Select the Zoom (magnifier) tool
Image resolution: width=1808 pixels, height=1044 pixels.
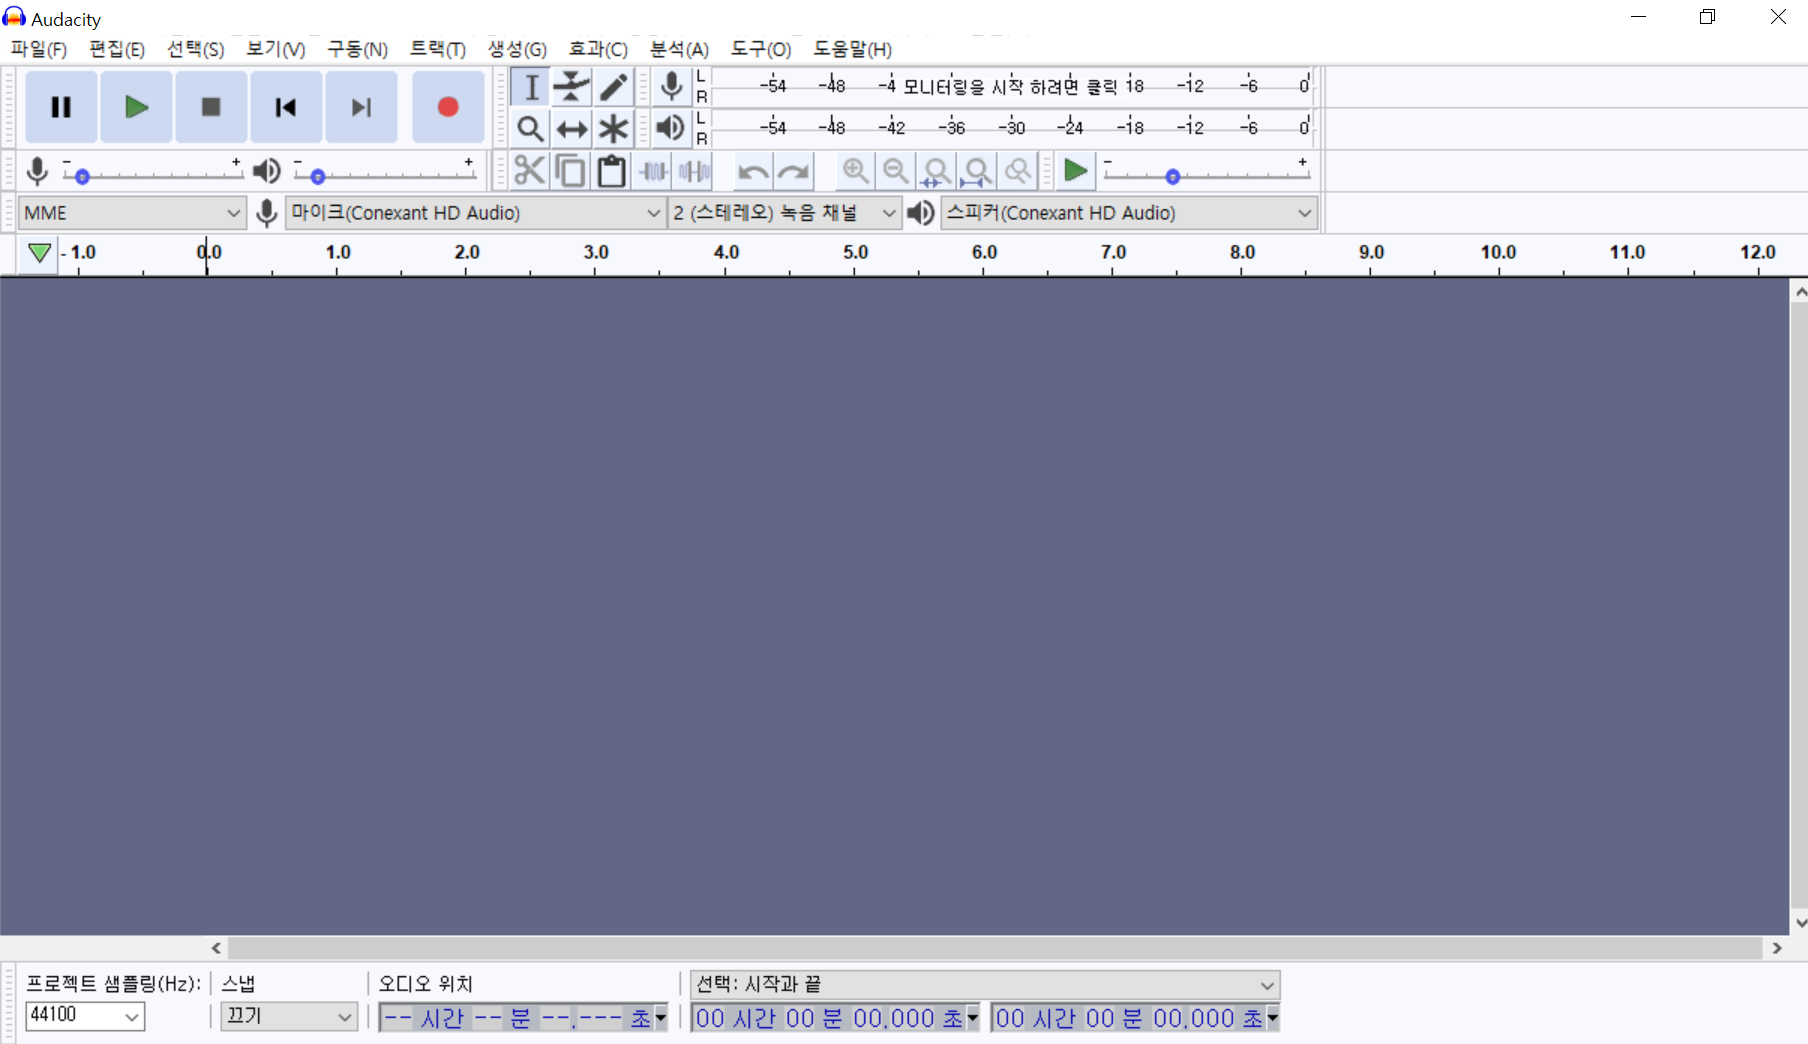[x=531, y=128]
